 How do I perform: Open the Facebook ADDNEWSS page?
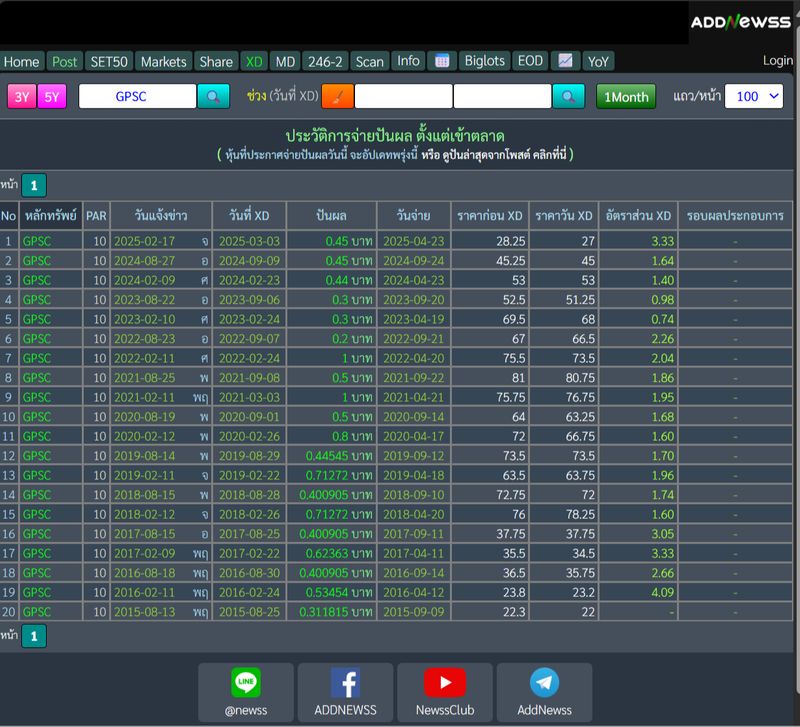[x=345, y=692]
